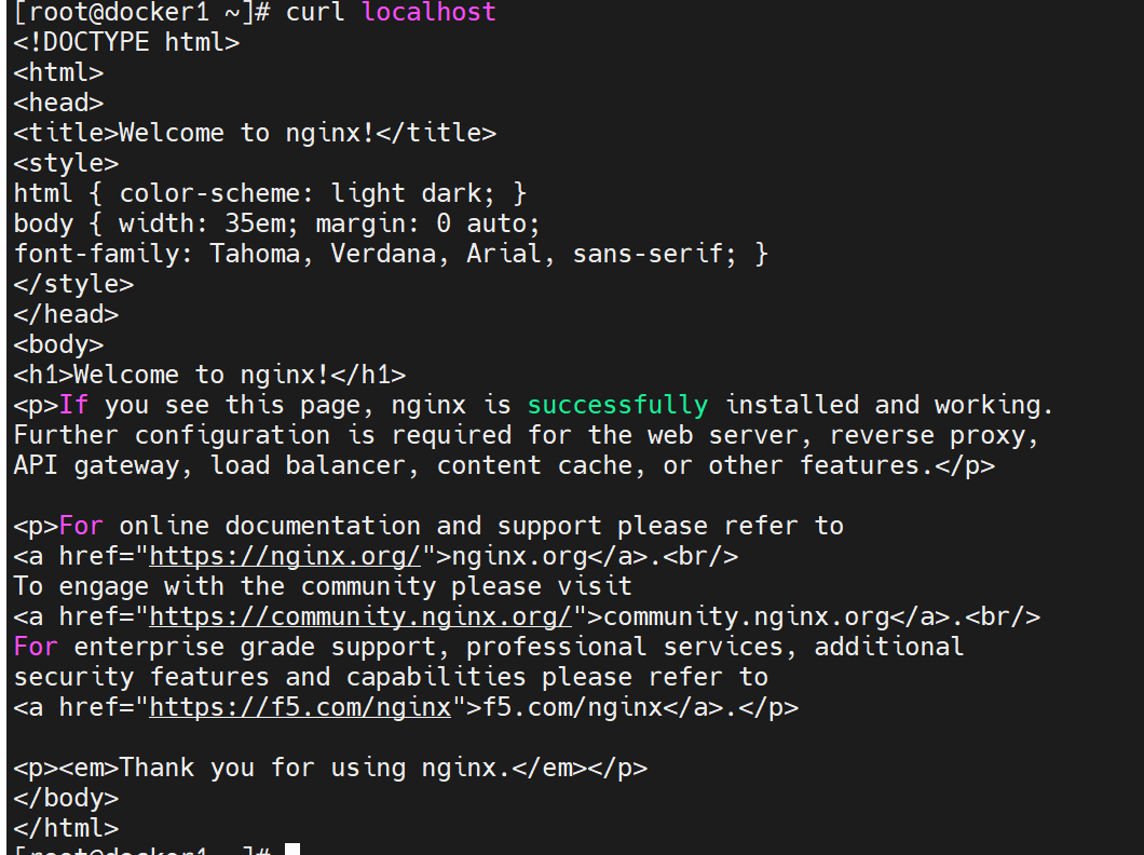Click the https://community.nginx.org/ URL
Viewport: 1144px width, 855px height.
360,617
